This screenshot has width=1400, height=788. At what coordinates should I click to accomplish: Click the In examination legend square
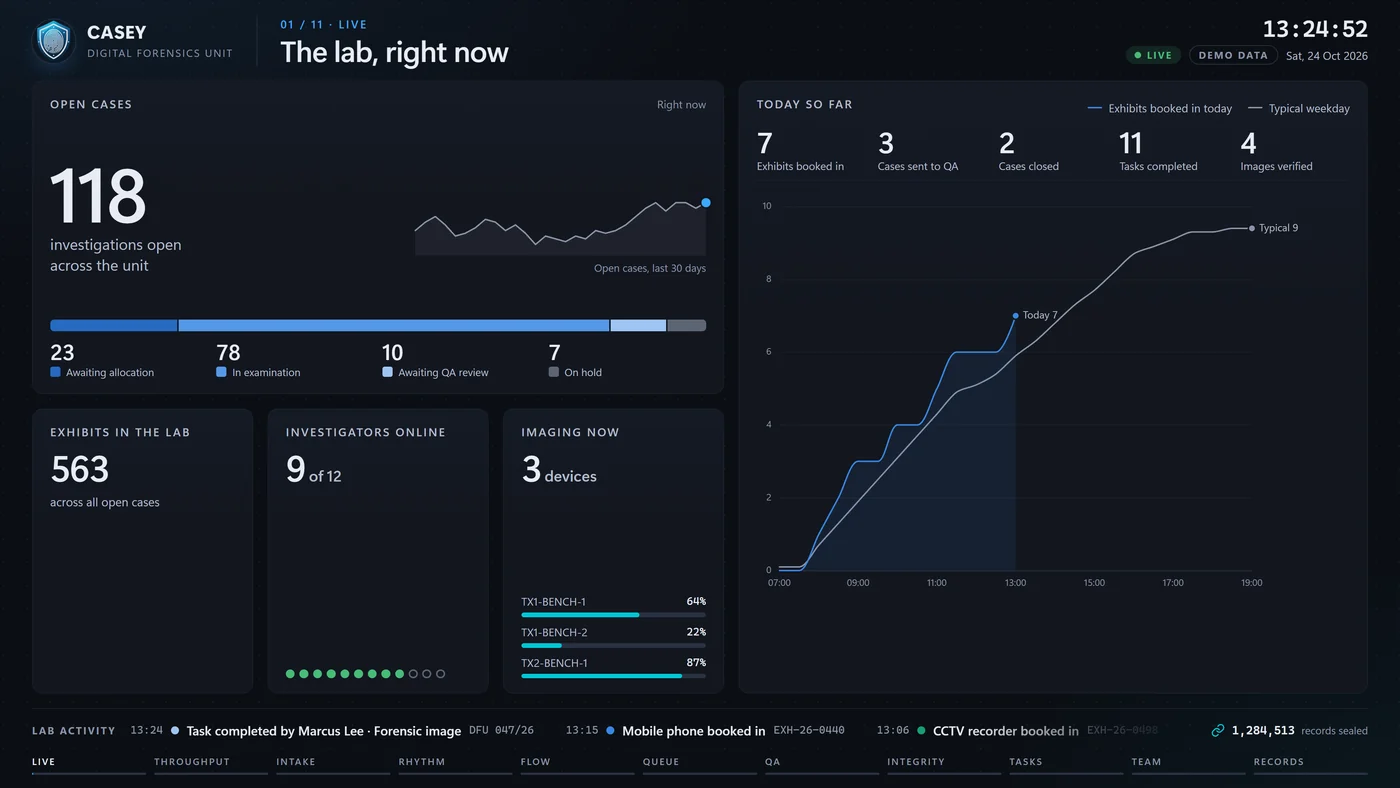click(x=221, y=372)
